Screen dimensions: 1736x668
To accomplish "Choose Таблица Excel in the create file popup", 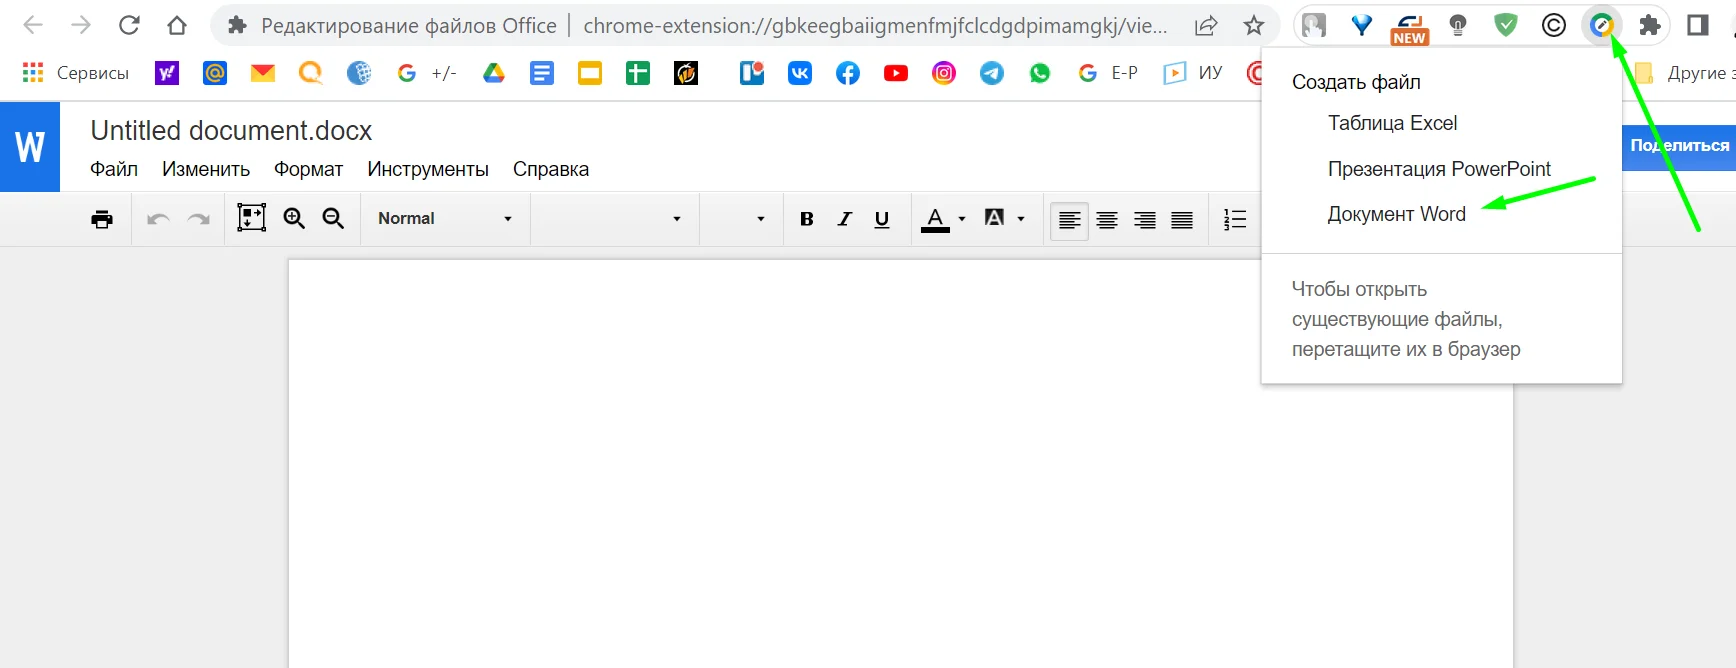I will pyautogui.click(x=1392, y=123).
